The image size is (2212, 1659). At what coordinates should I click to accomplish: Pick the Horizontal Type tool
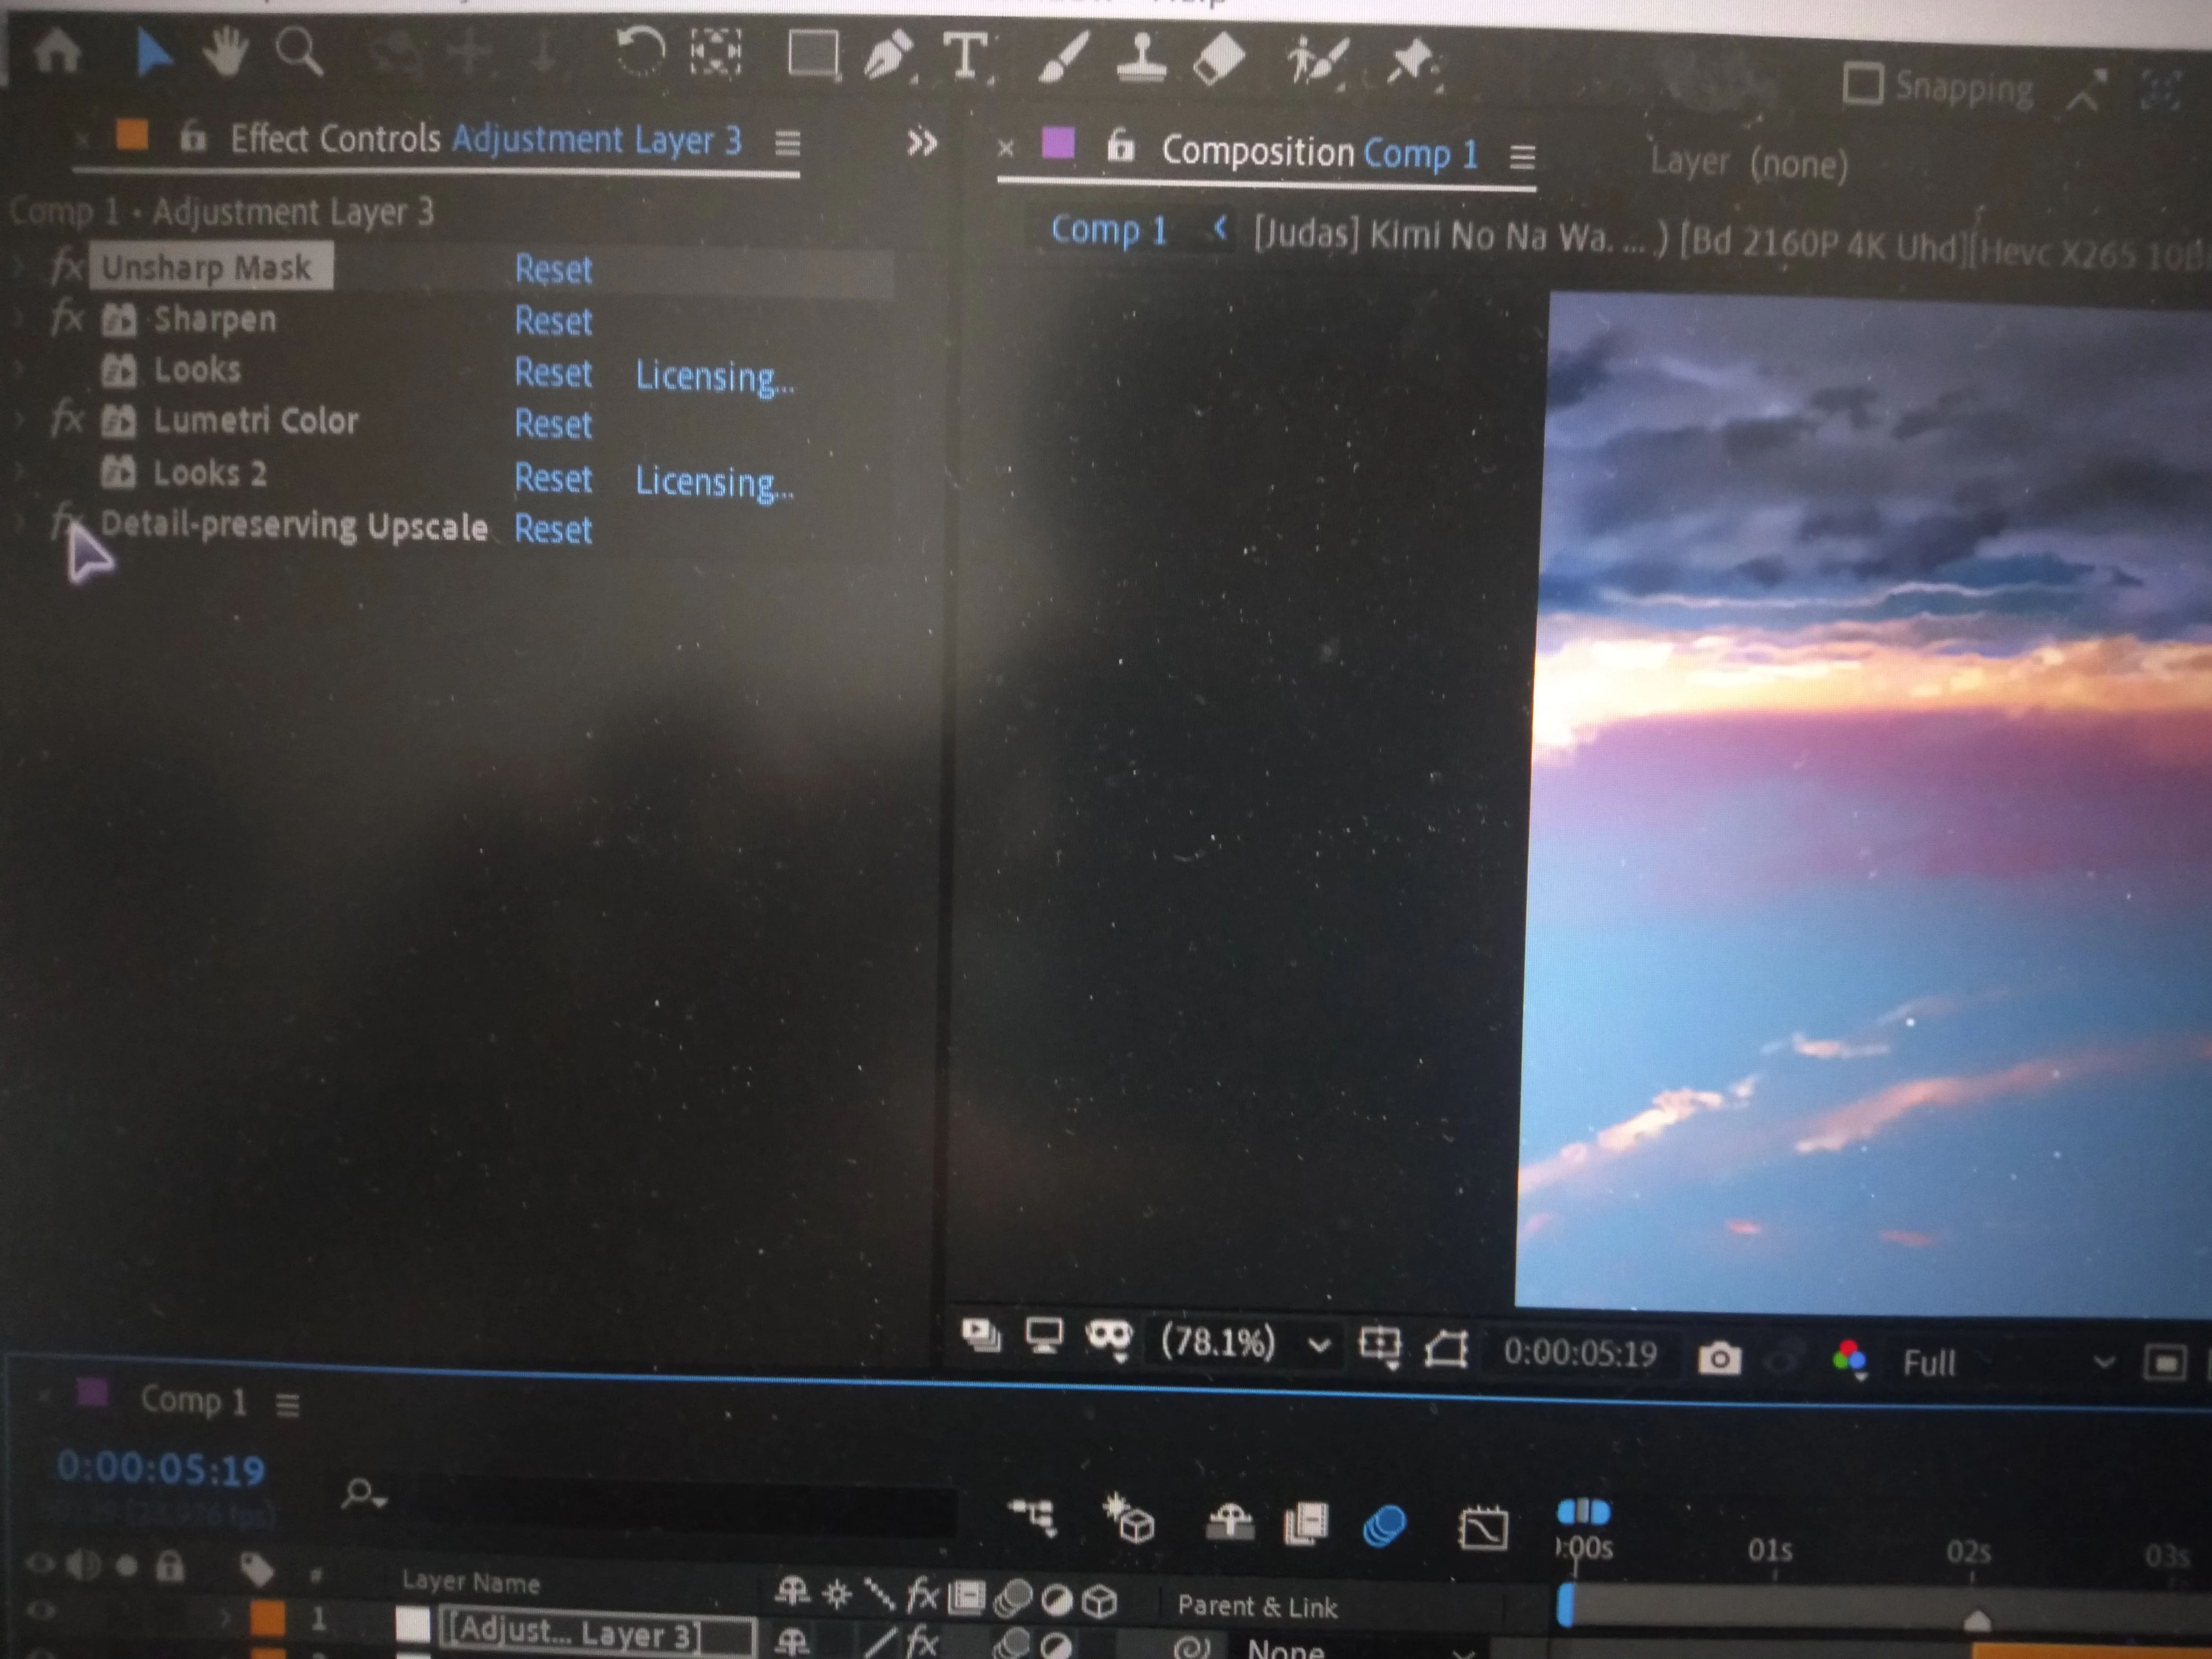coord(965,56)
